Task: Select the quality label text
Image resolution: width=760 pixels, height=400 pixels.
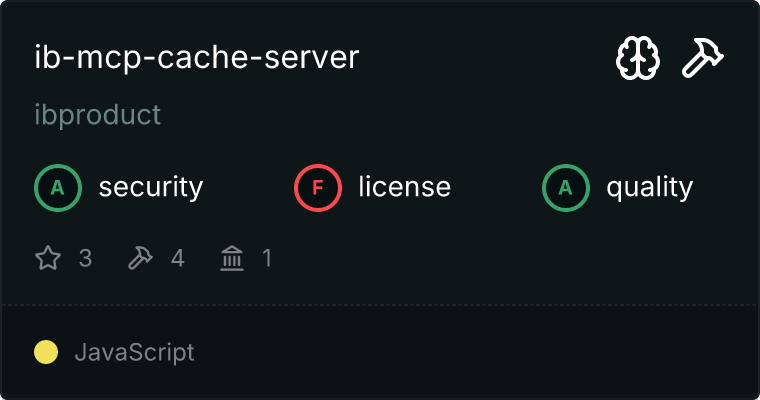Action: (x=649, y=187)
